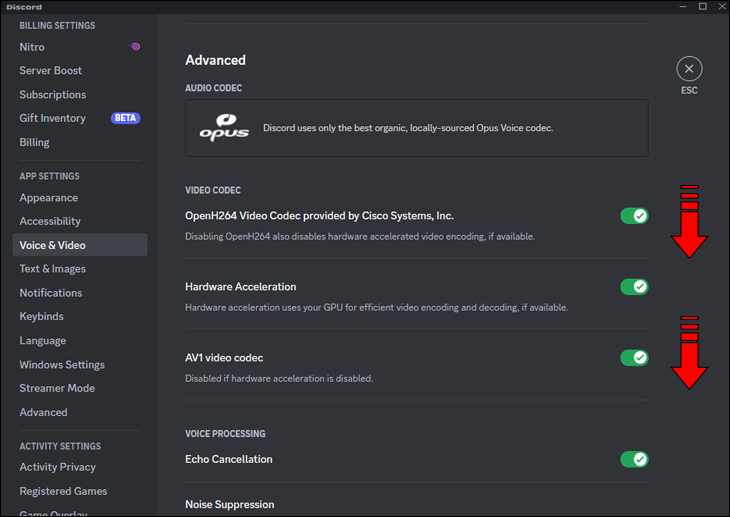730x517 pixels.
Task: Open Activity Privacy settings
Action: click(57, 467)
